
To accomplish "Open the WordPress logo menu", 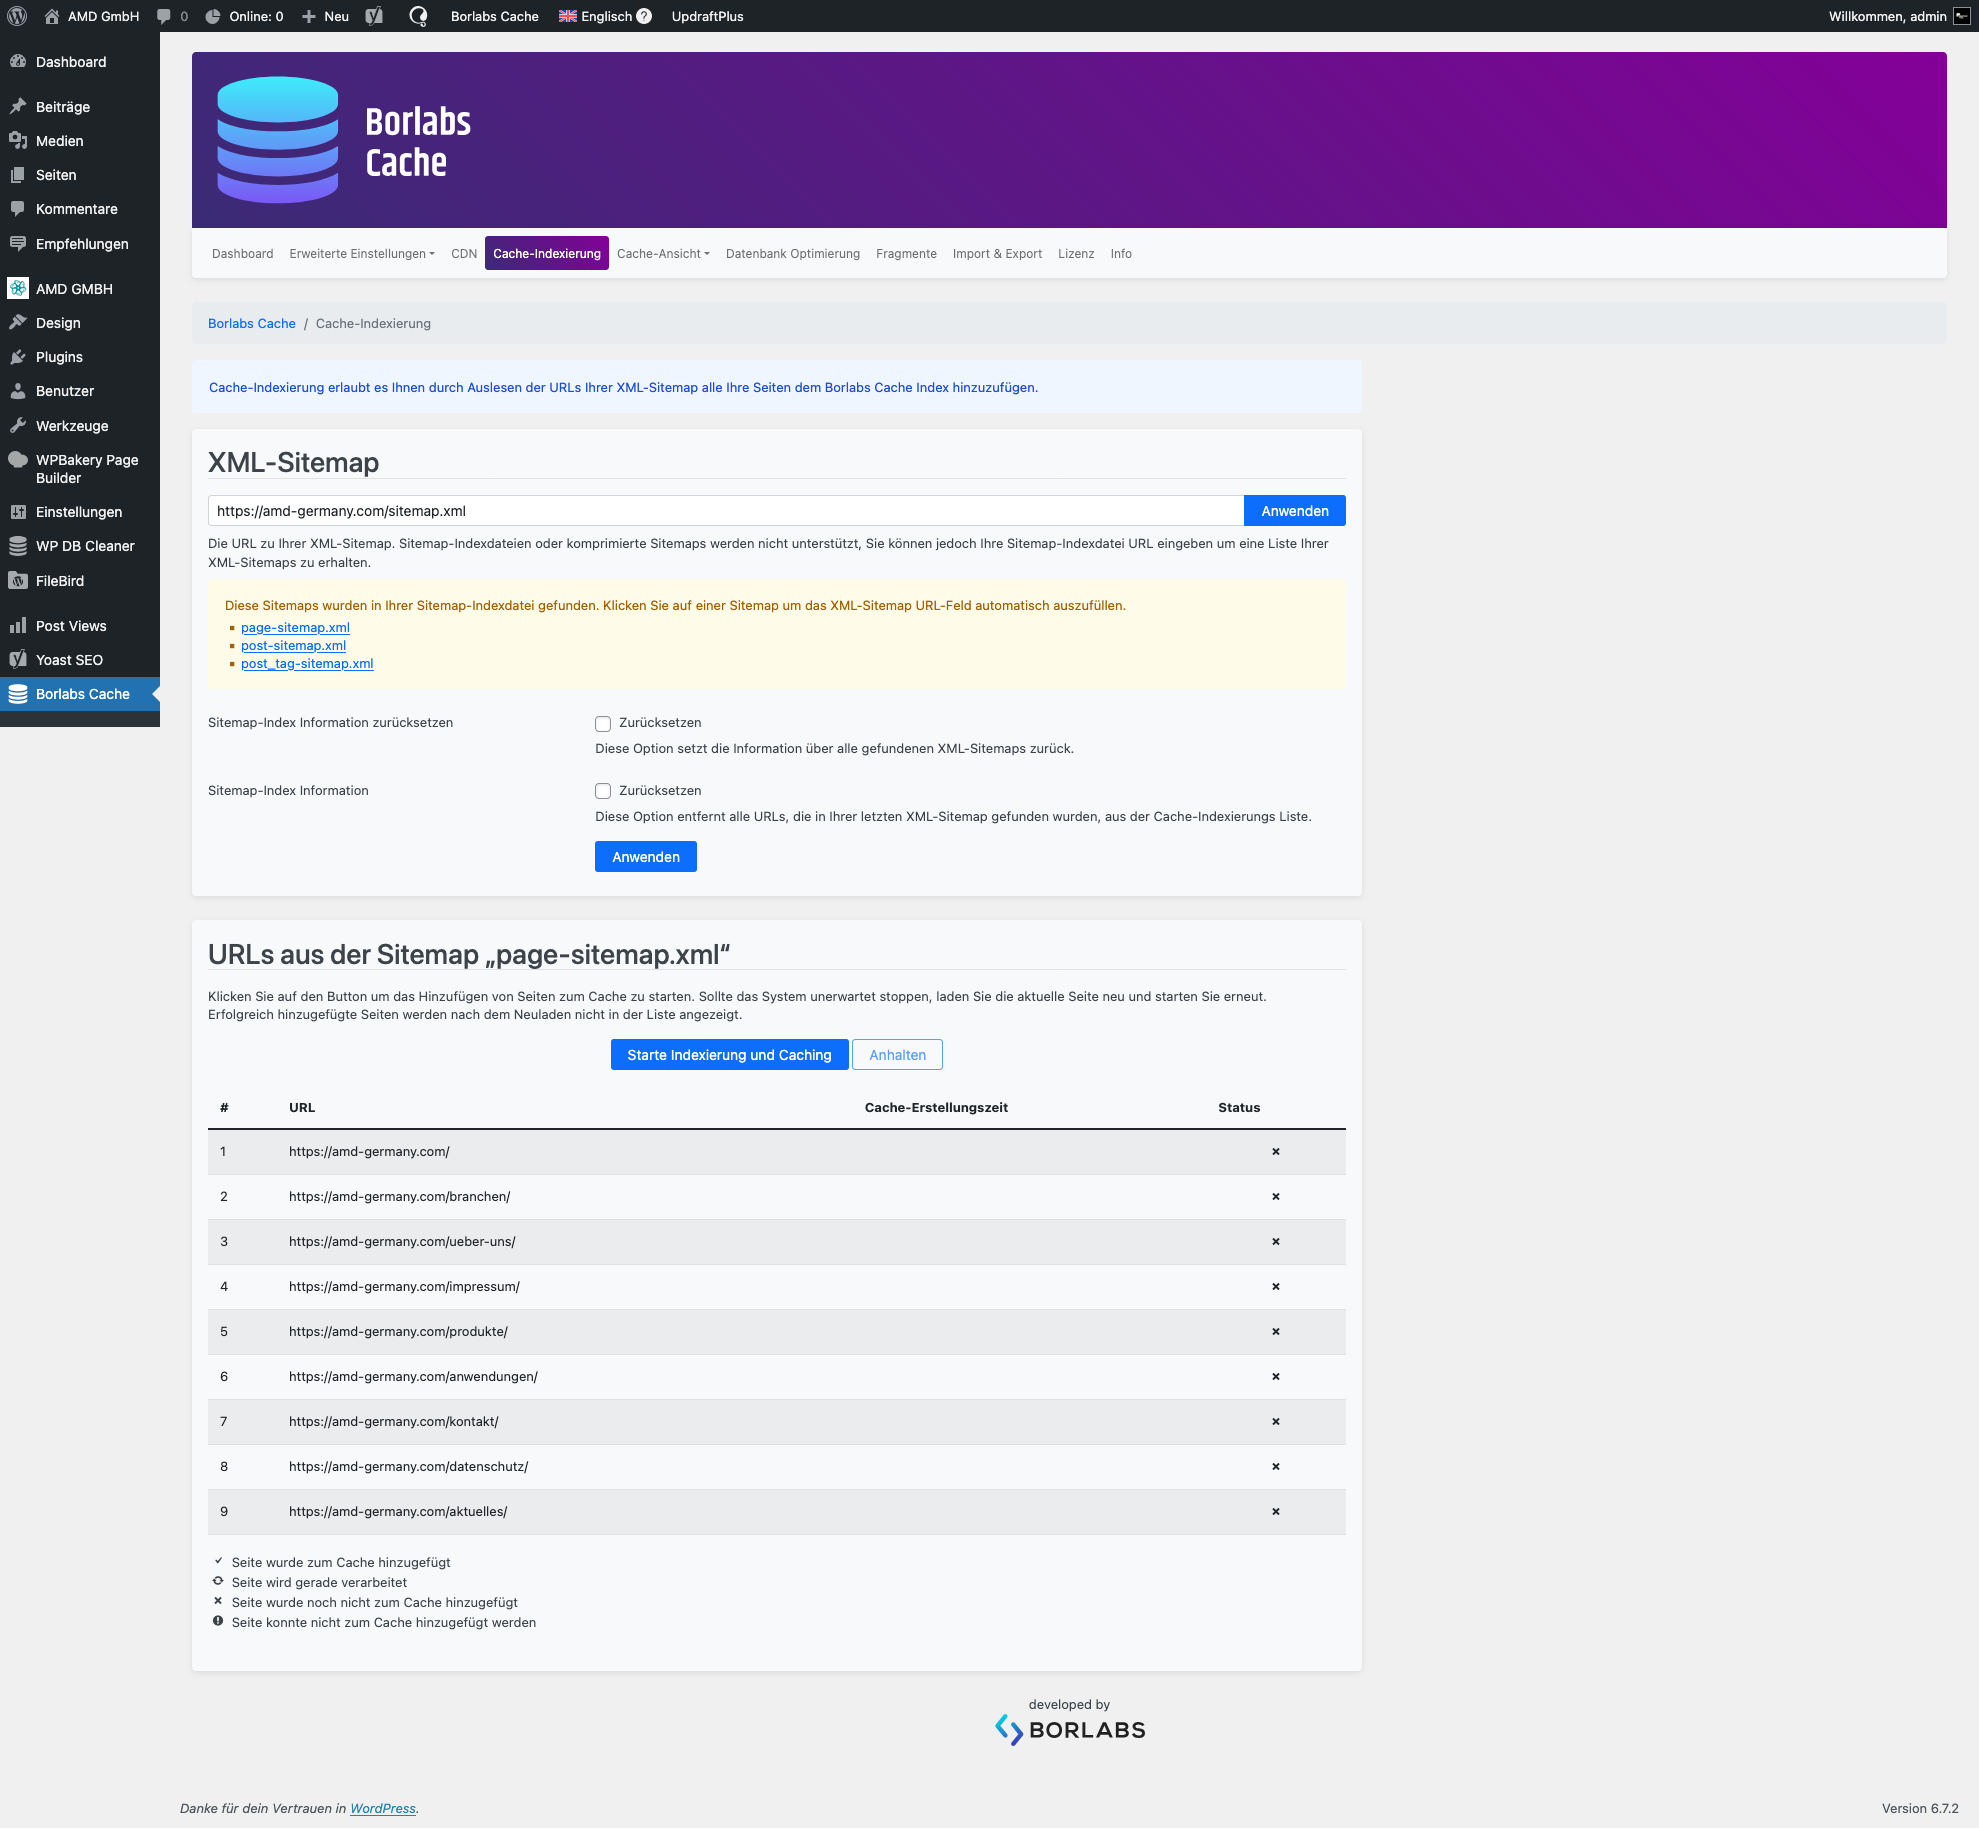I will (17, 16).
